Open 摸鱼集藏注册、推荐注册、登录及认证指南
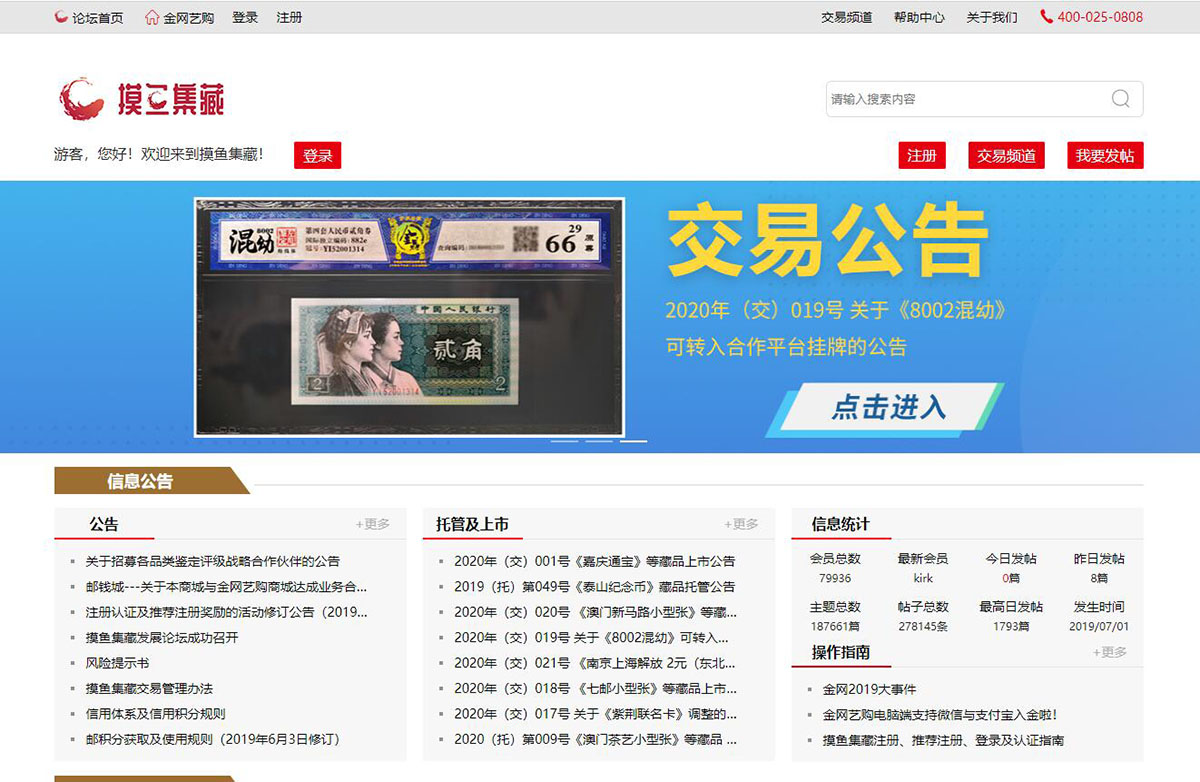 point(943,740)
